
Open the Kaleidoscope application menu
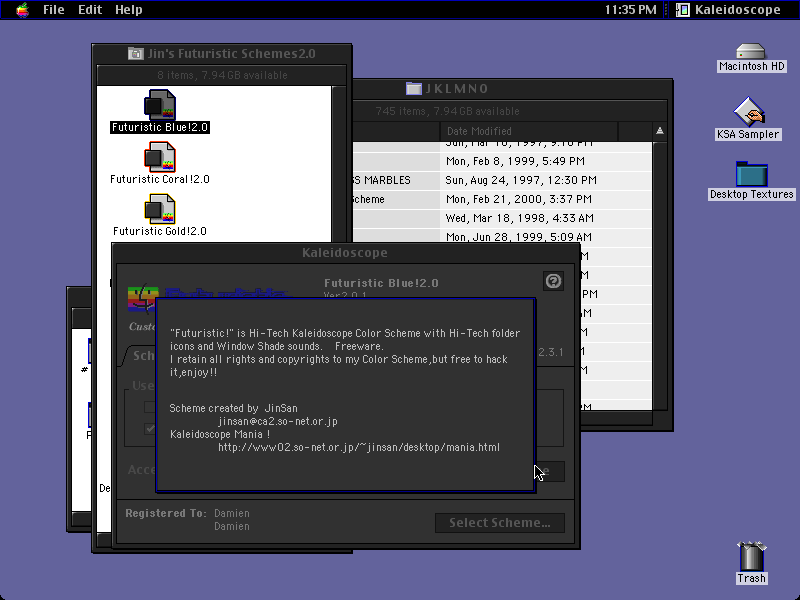click(x=729, y=10)
